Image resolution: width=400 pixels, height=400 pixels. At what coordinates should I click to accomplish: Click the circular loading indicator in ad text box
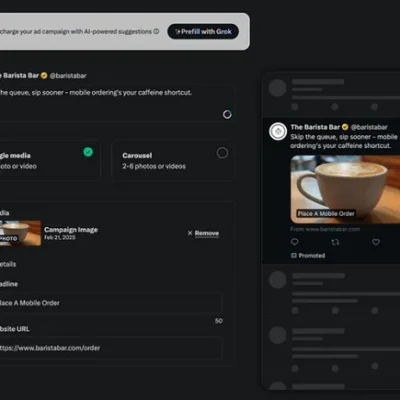[x=227, y=114]
